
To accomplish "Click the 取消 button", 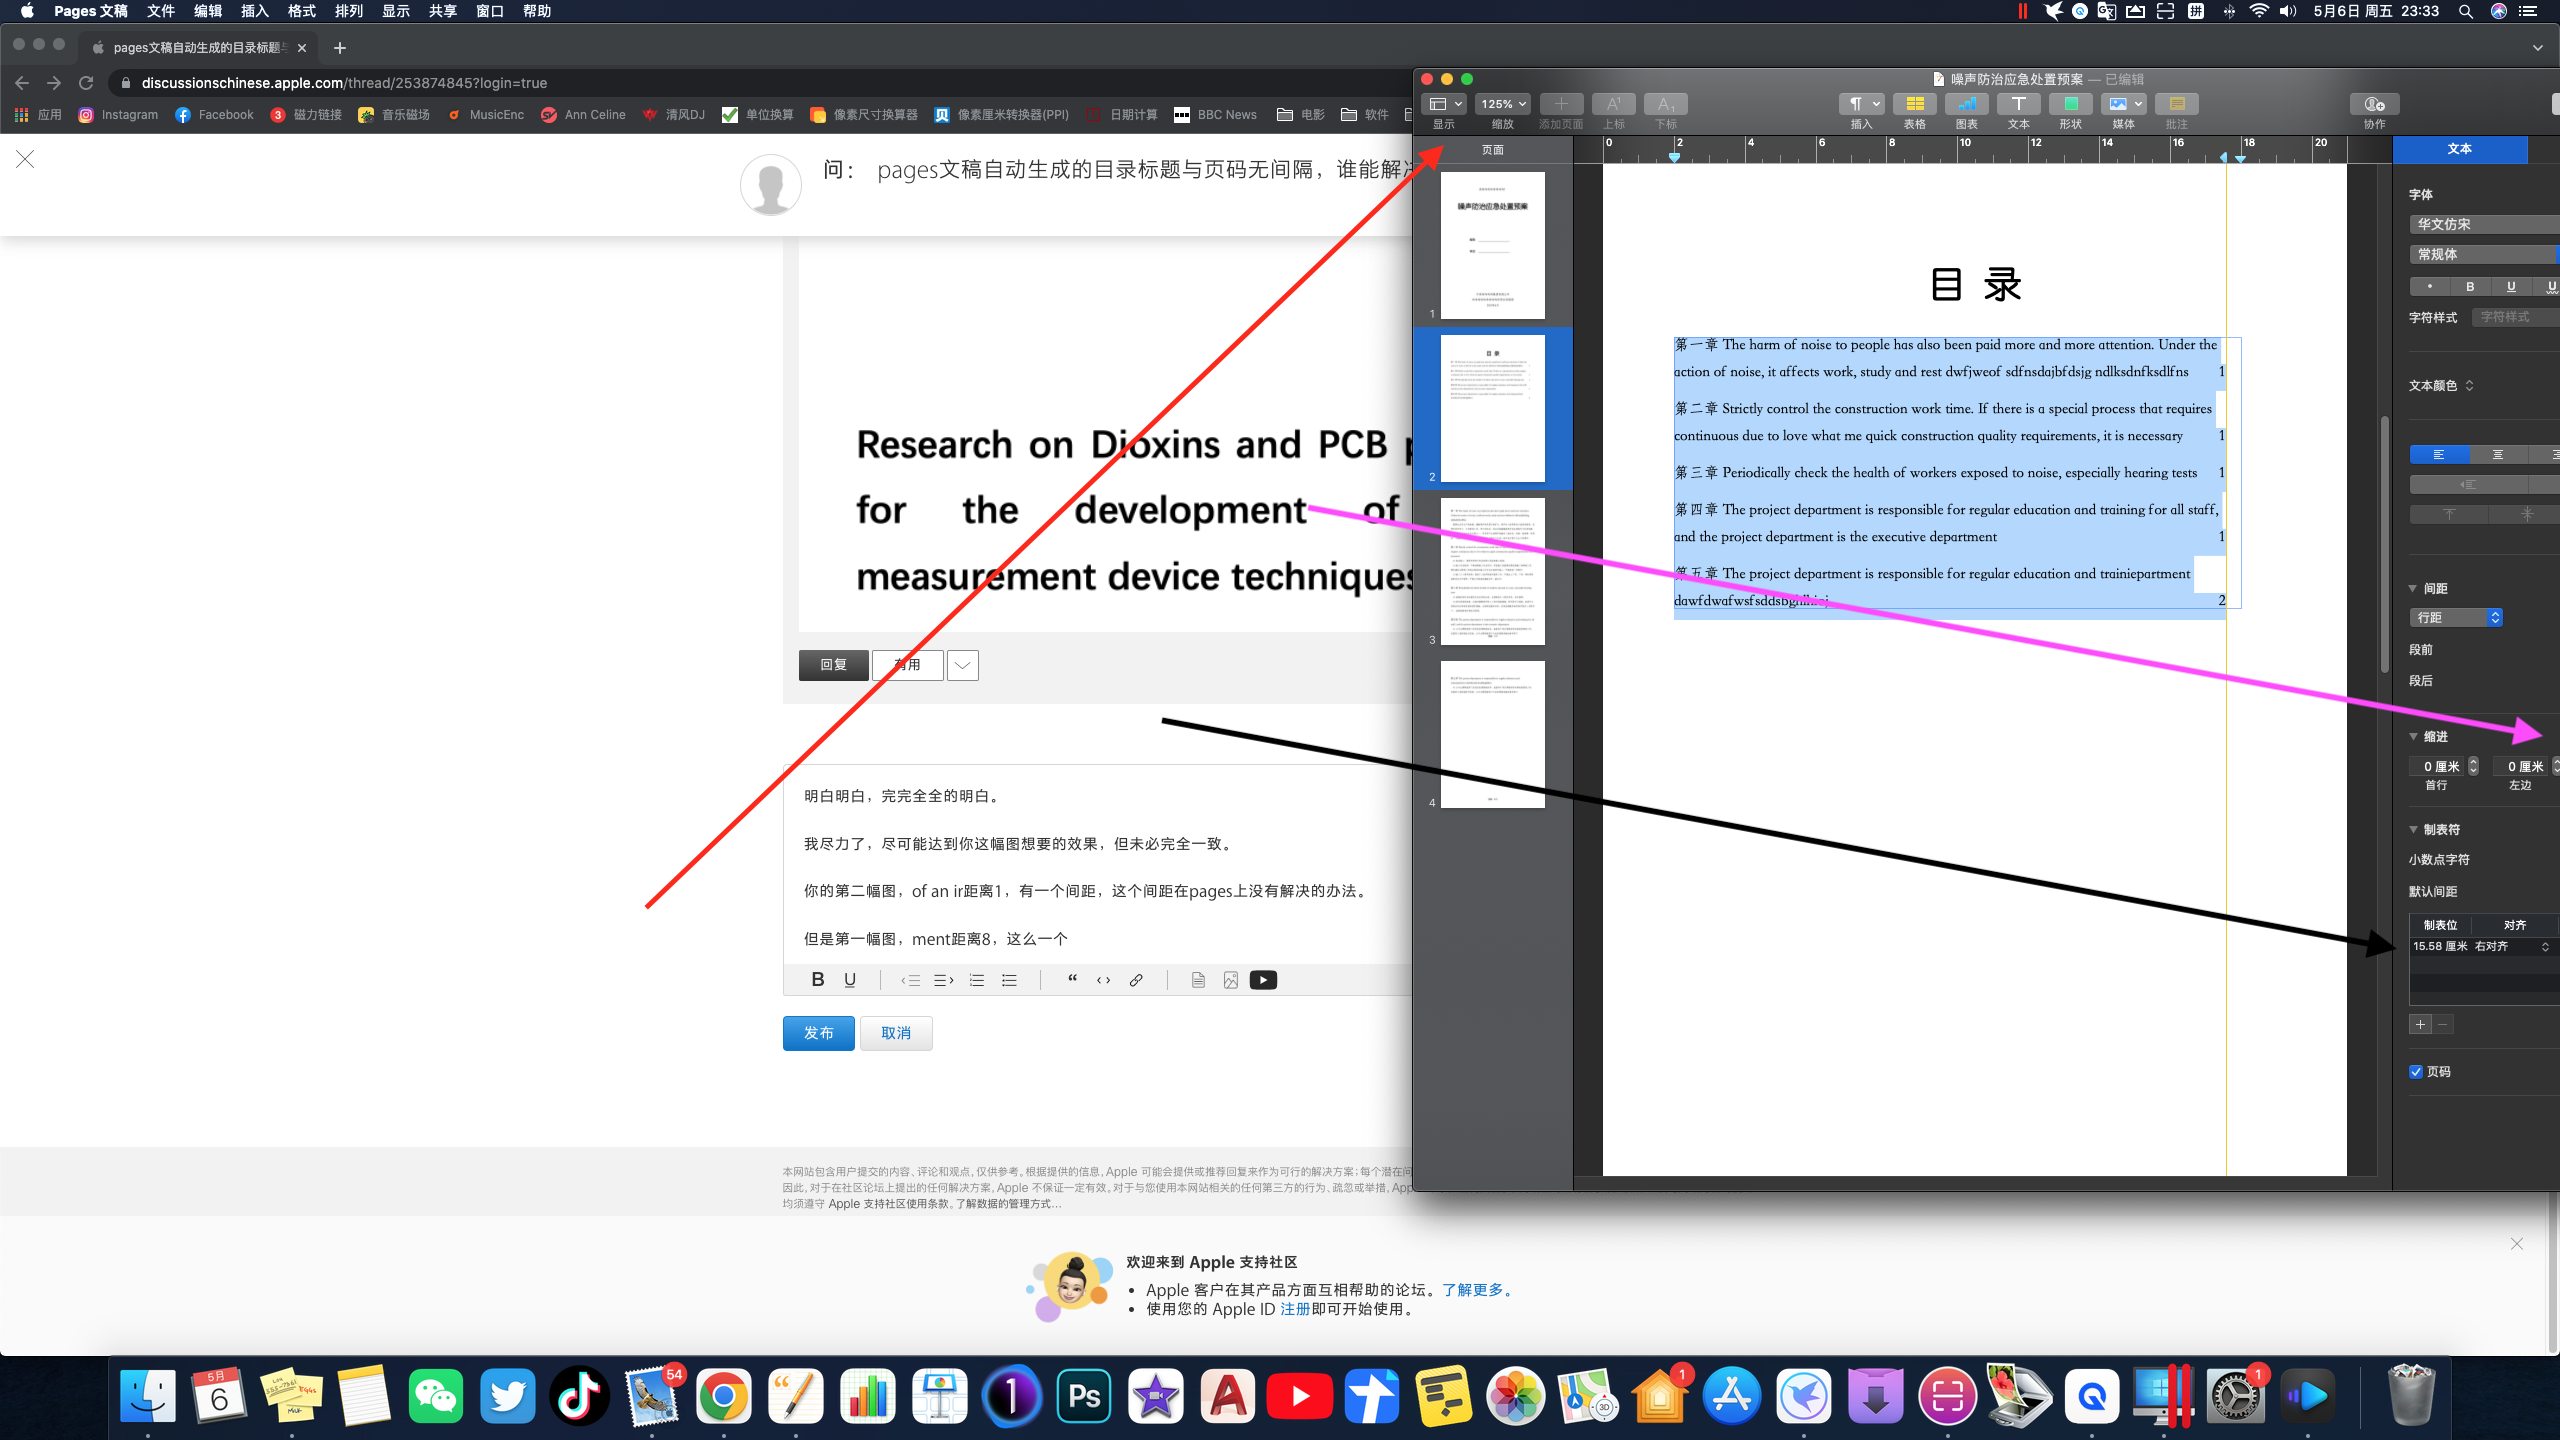I will 896,1033.
